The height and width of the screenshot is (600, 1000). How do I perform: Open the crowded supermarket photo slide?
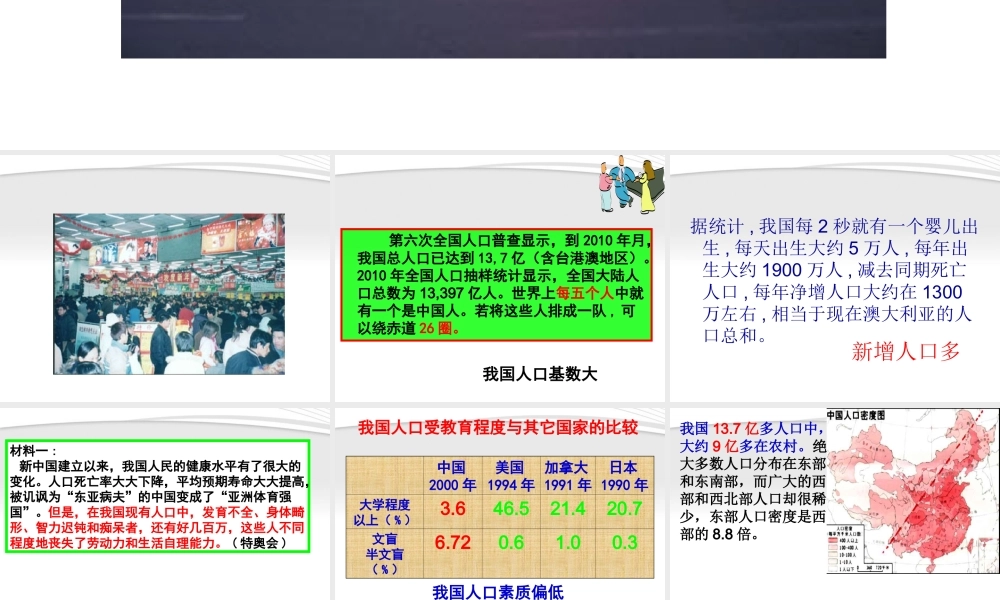[x=165, y=278]
